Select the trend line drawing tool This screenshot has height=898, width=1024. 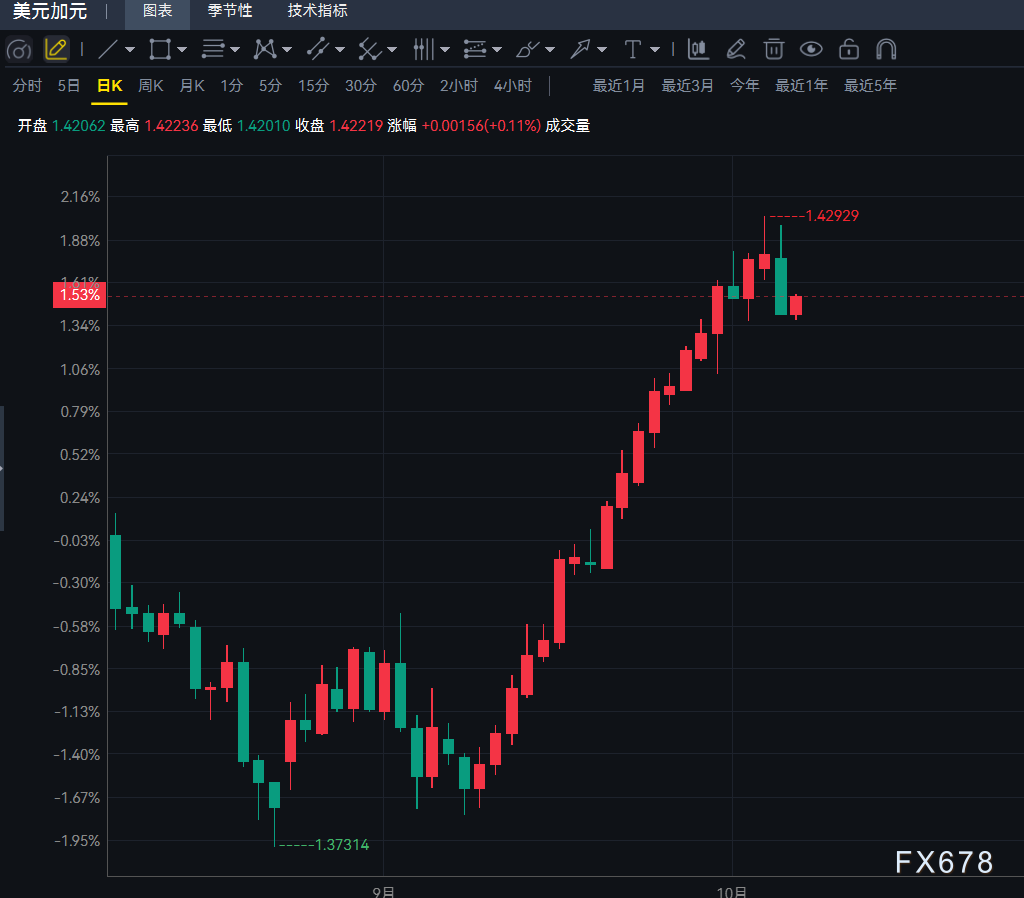[x=108, y=50]
